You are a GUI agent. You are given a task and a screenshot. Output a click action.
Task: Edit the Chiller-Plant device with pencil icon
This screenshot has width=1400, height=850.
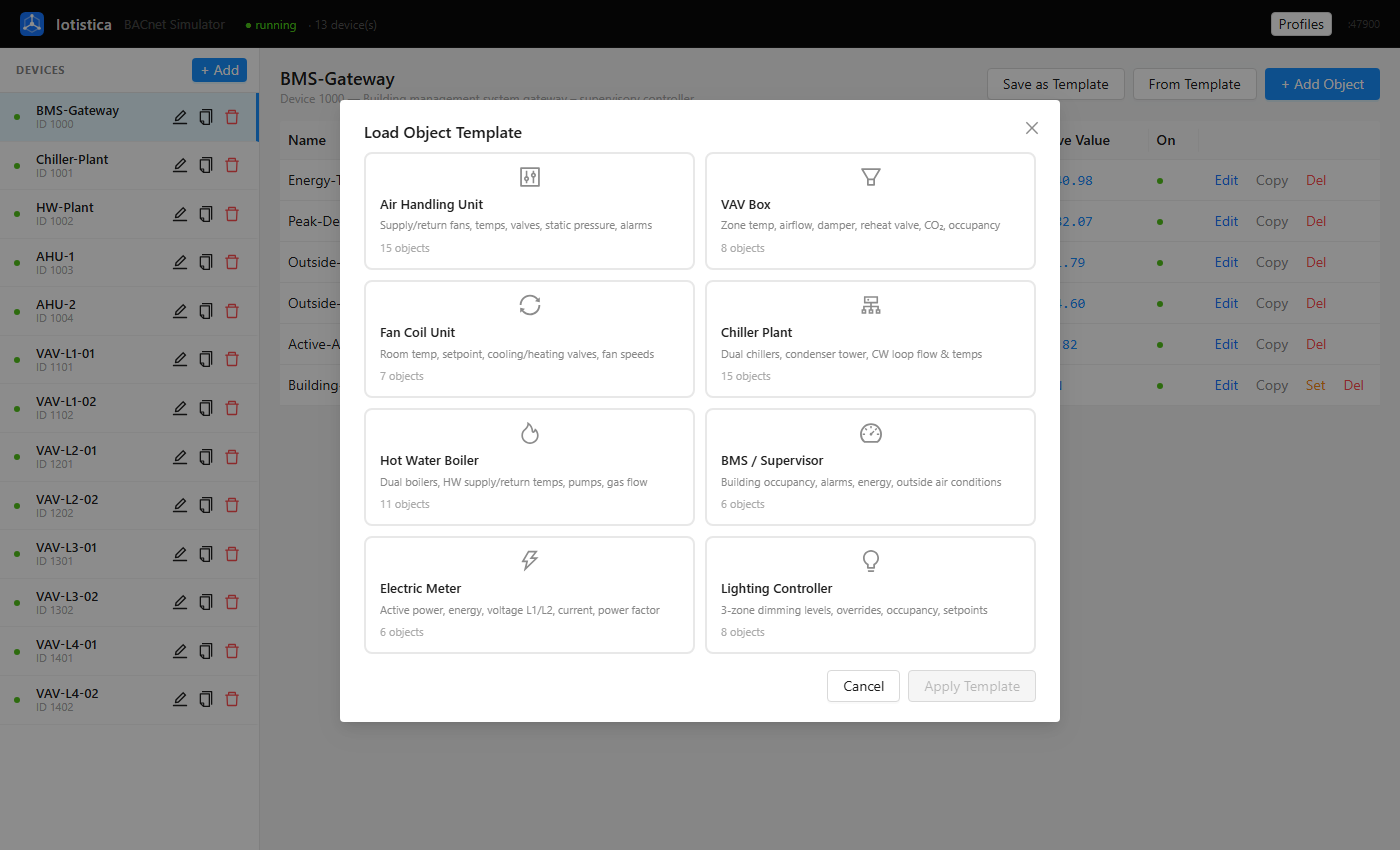(x=180, y=165)
